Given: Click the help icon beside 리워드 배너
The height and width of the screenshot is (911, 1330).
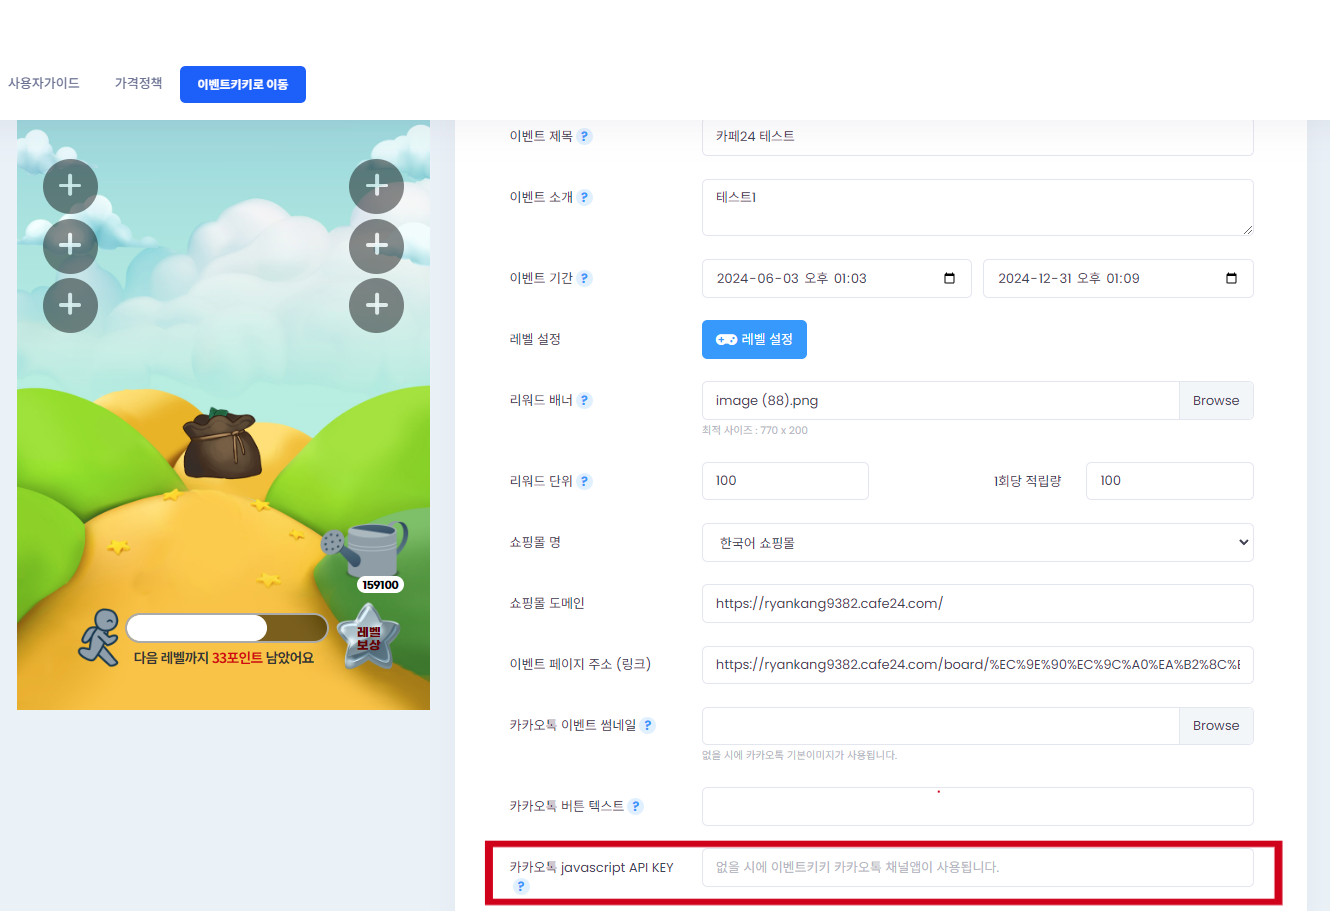Looking at the screenshot, I should (585, 401).
